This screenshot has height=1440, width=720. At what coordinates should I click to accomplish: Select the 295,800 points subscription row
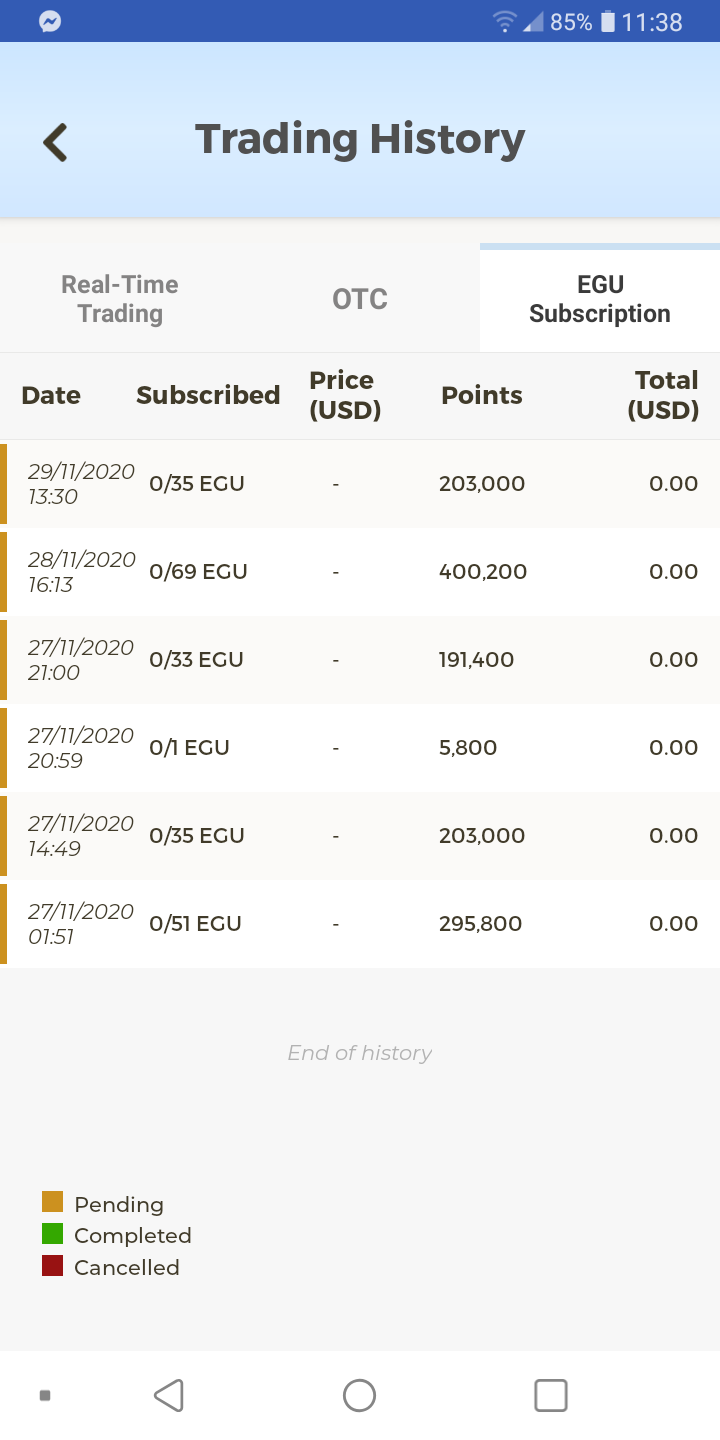pos(360,924)
